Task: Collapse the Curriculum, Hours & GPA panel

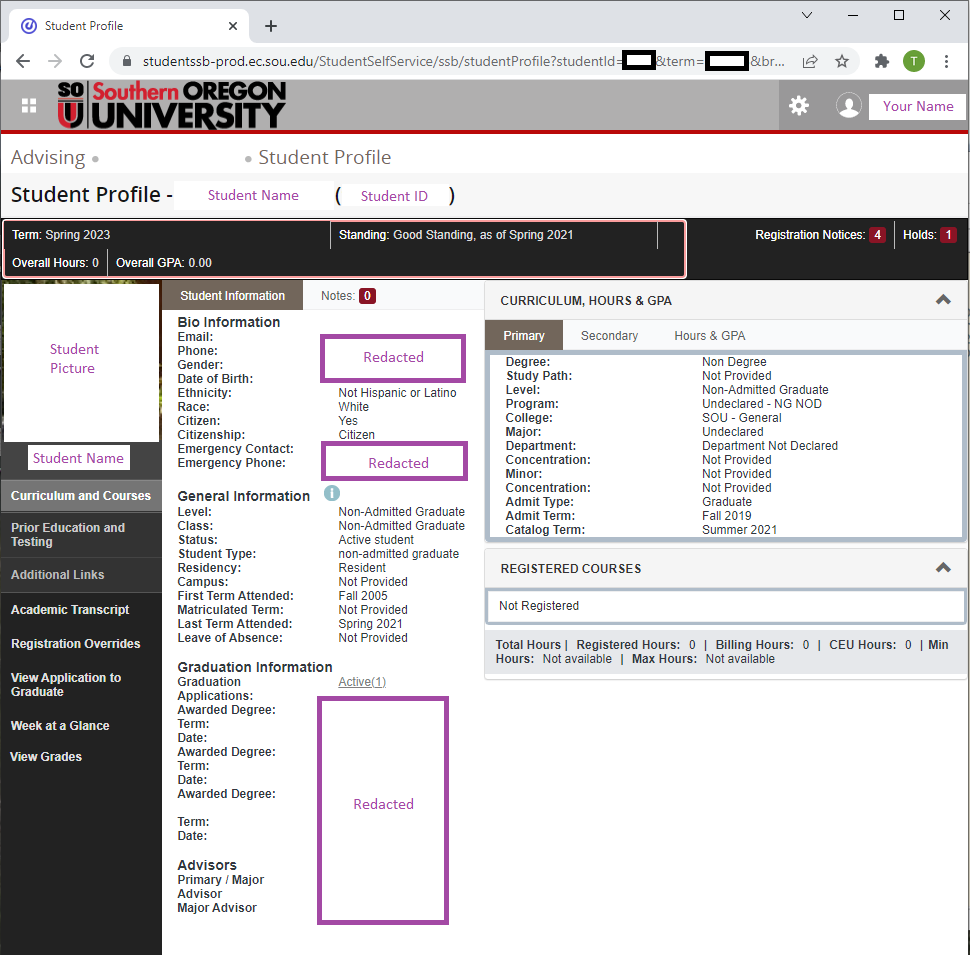Action: (942, 299)
